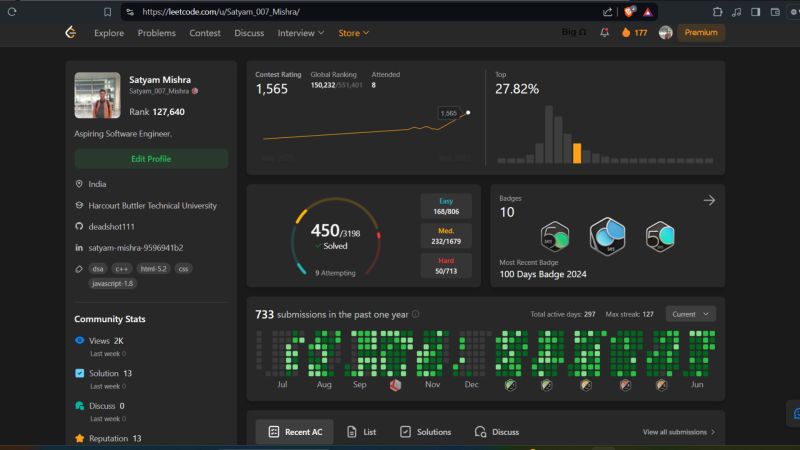Switch to the Discuss tab below heatmap
Screen dimensions: 800x450
coord(497,432)
